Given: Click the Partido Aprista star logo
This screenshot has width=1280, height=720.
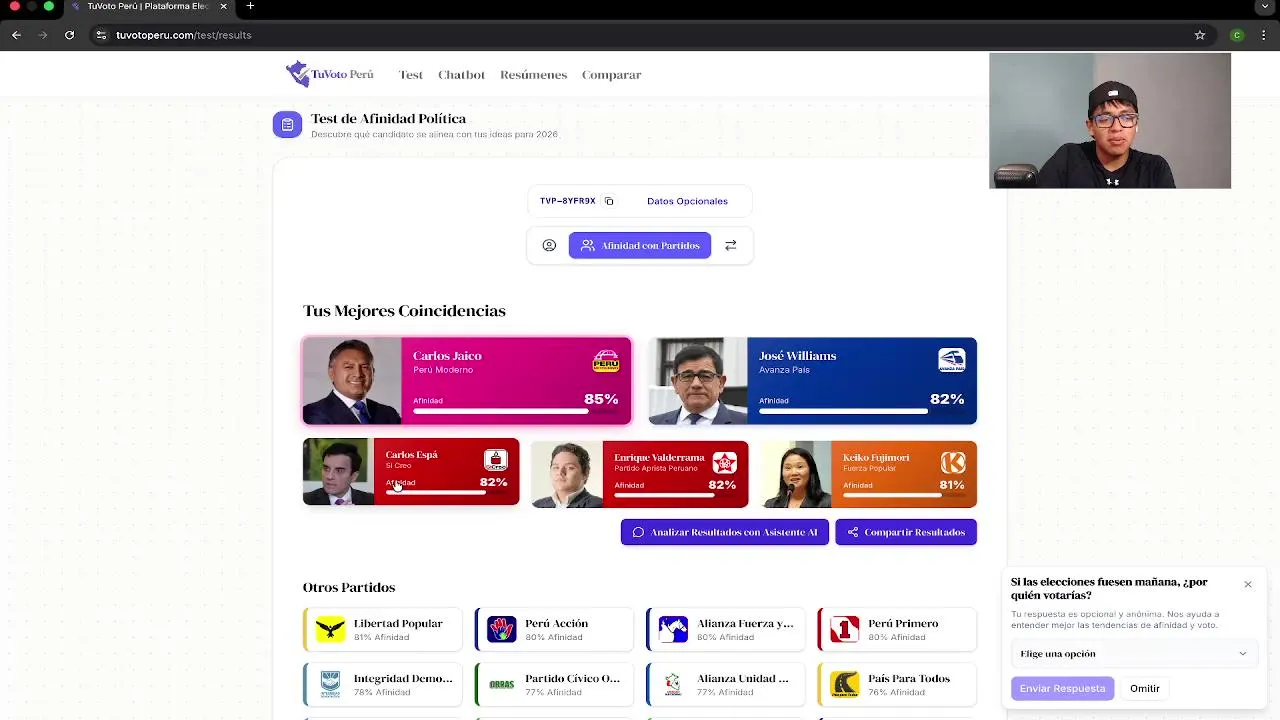Looking at the screenshot, I should [x=724, y=463].
